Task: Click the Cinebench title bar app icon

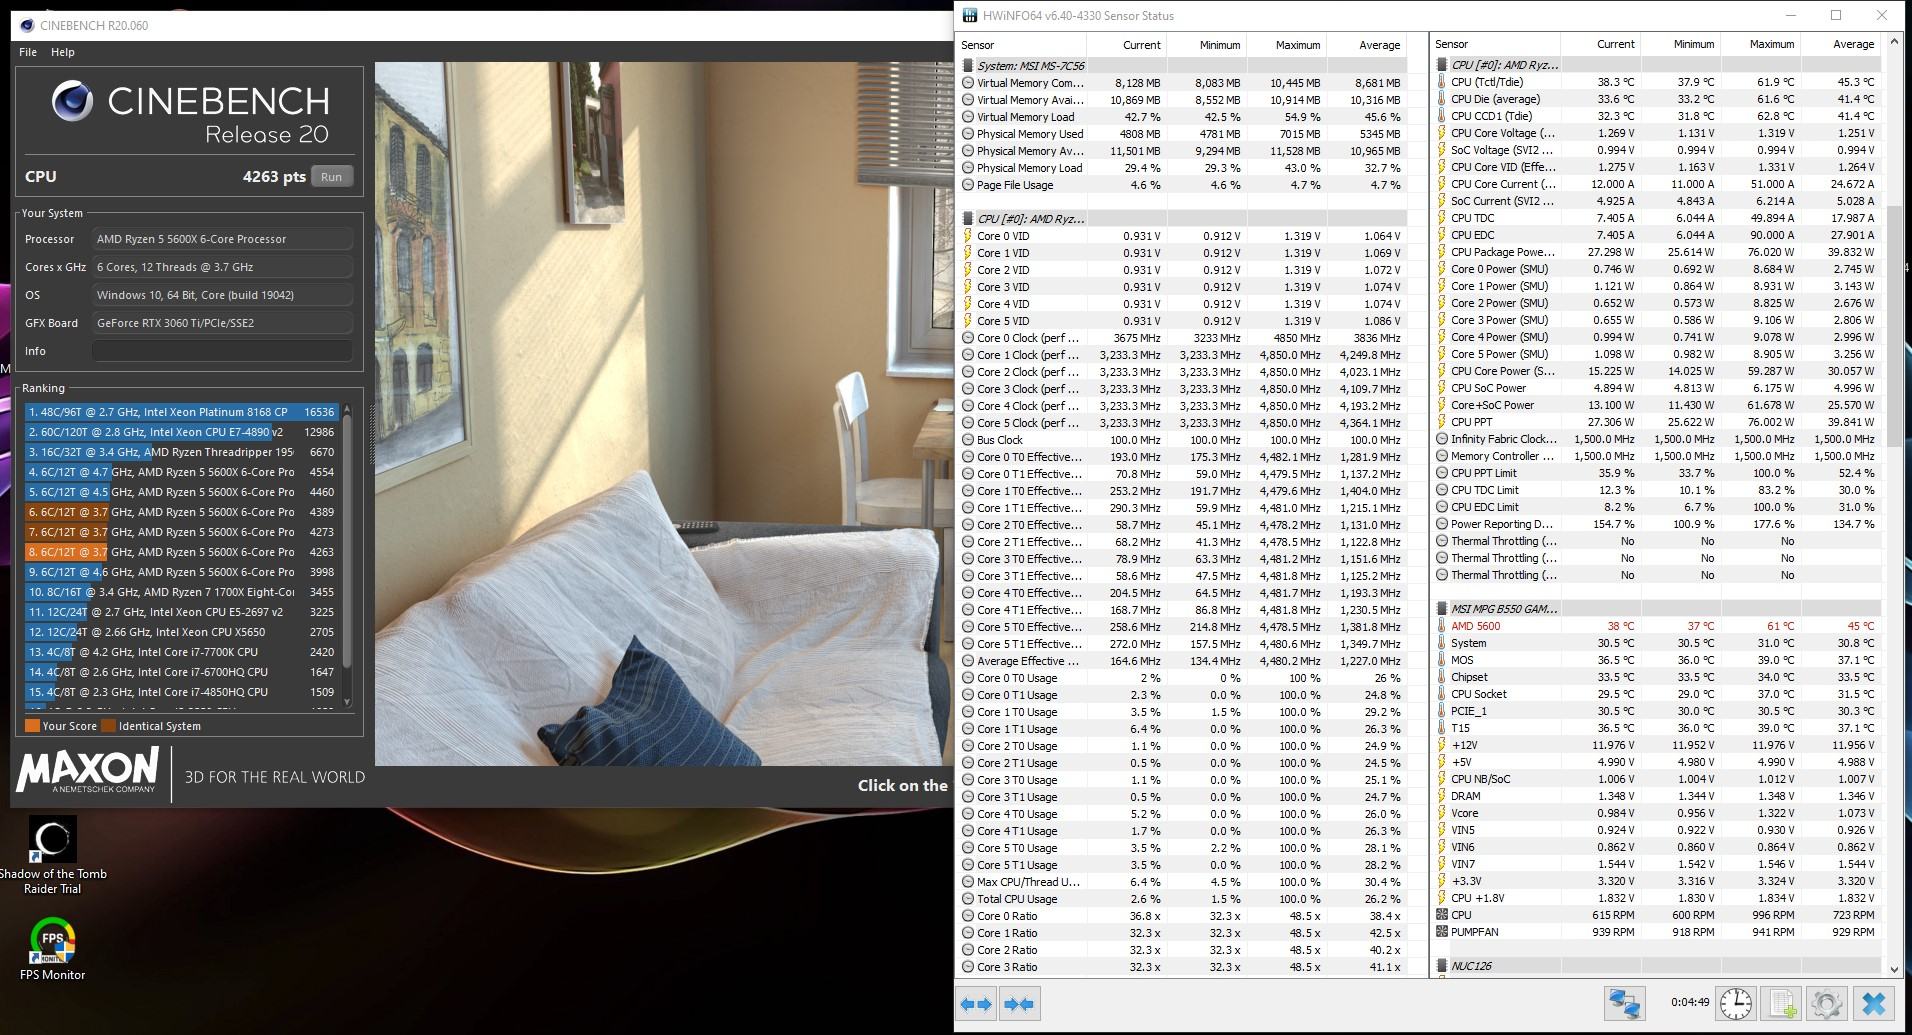Action: tap(26, 25)
